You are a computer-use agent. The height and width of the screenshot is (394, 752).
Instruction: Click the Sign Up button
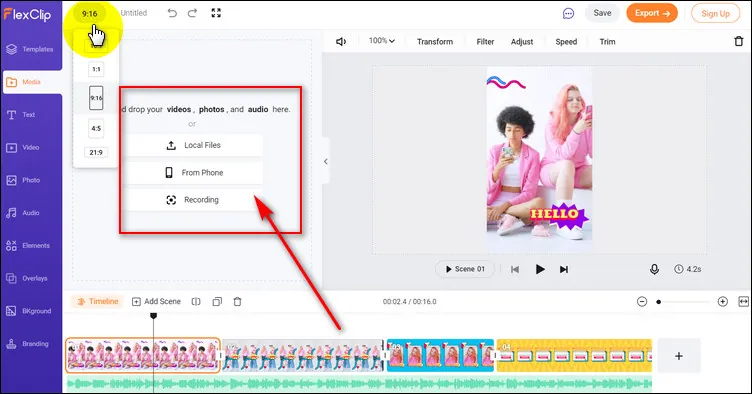click(715, 13)
